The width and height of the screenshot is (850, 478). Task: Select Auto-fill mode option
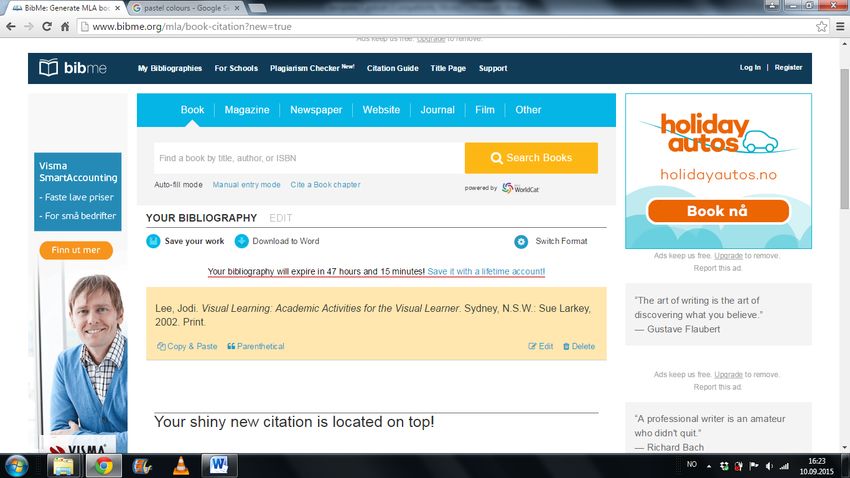(x=178, y=185)
